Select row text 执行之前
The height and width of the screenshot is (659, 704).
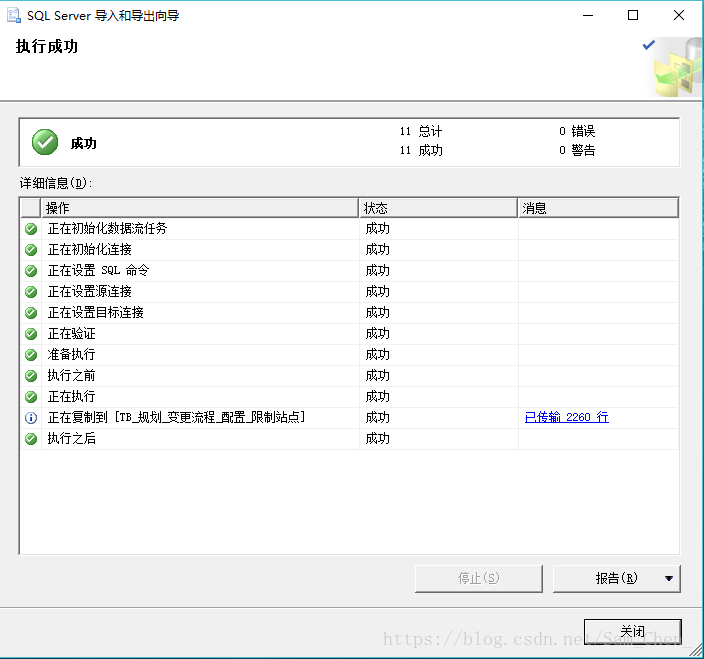point(71,375)
